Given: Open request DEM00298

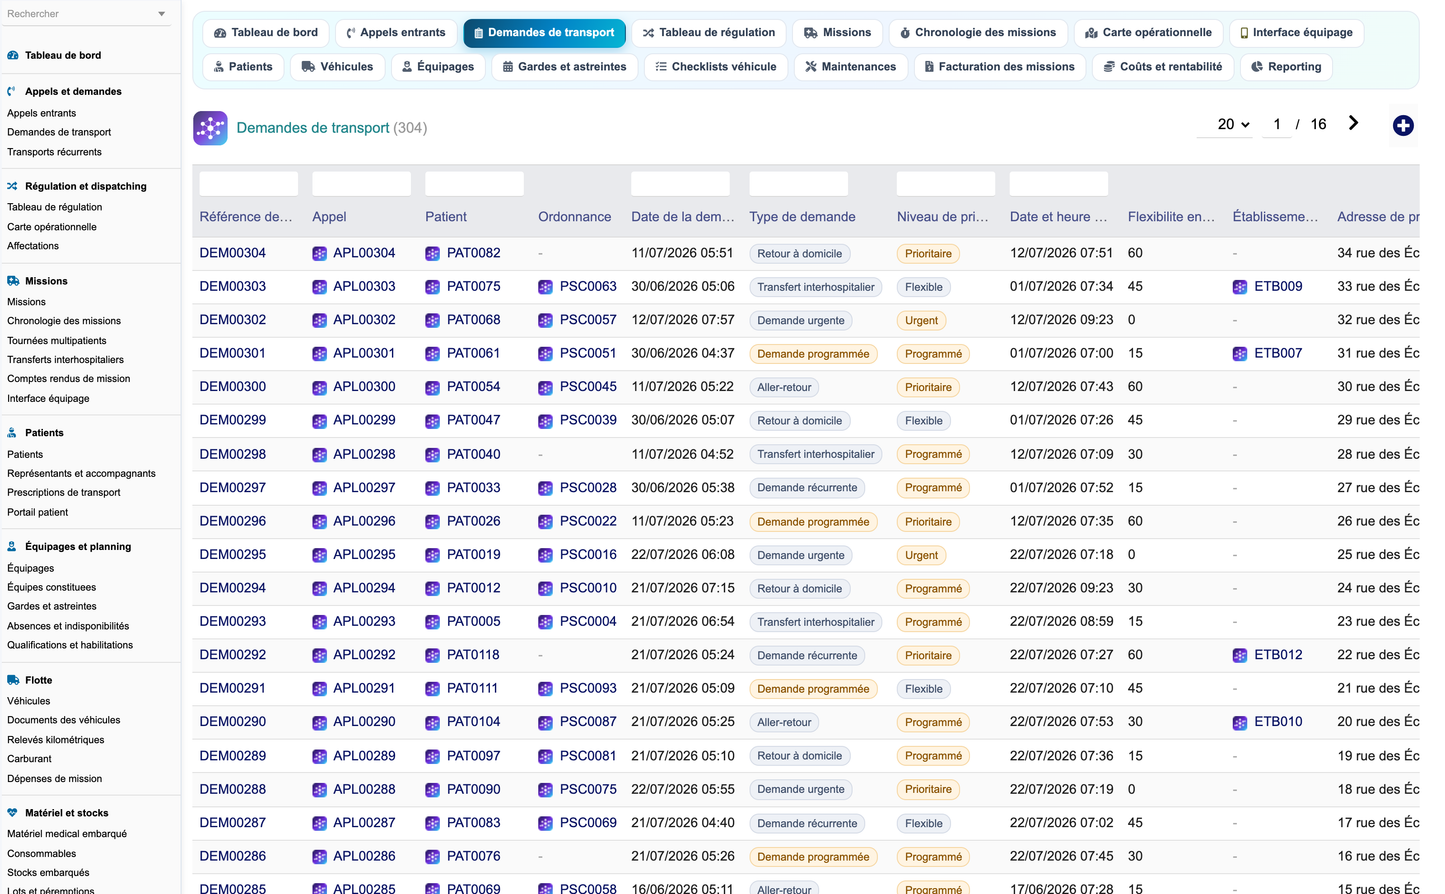Looking at the screenshot, I should click(233, 454).
